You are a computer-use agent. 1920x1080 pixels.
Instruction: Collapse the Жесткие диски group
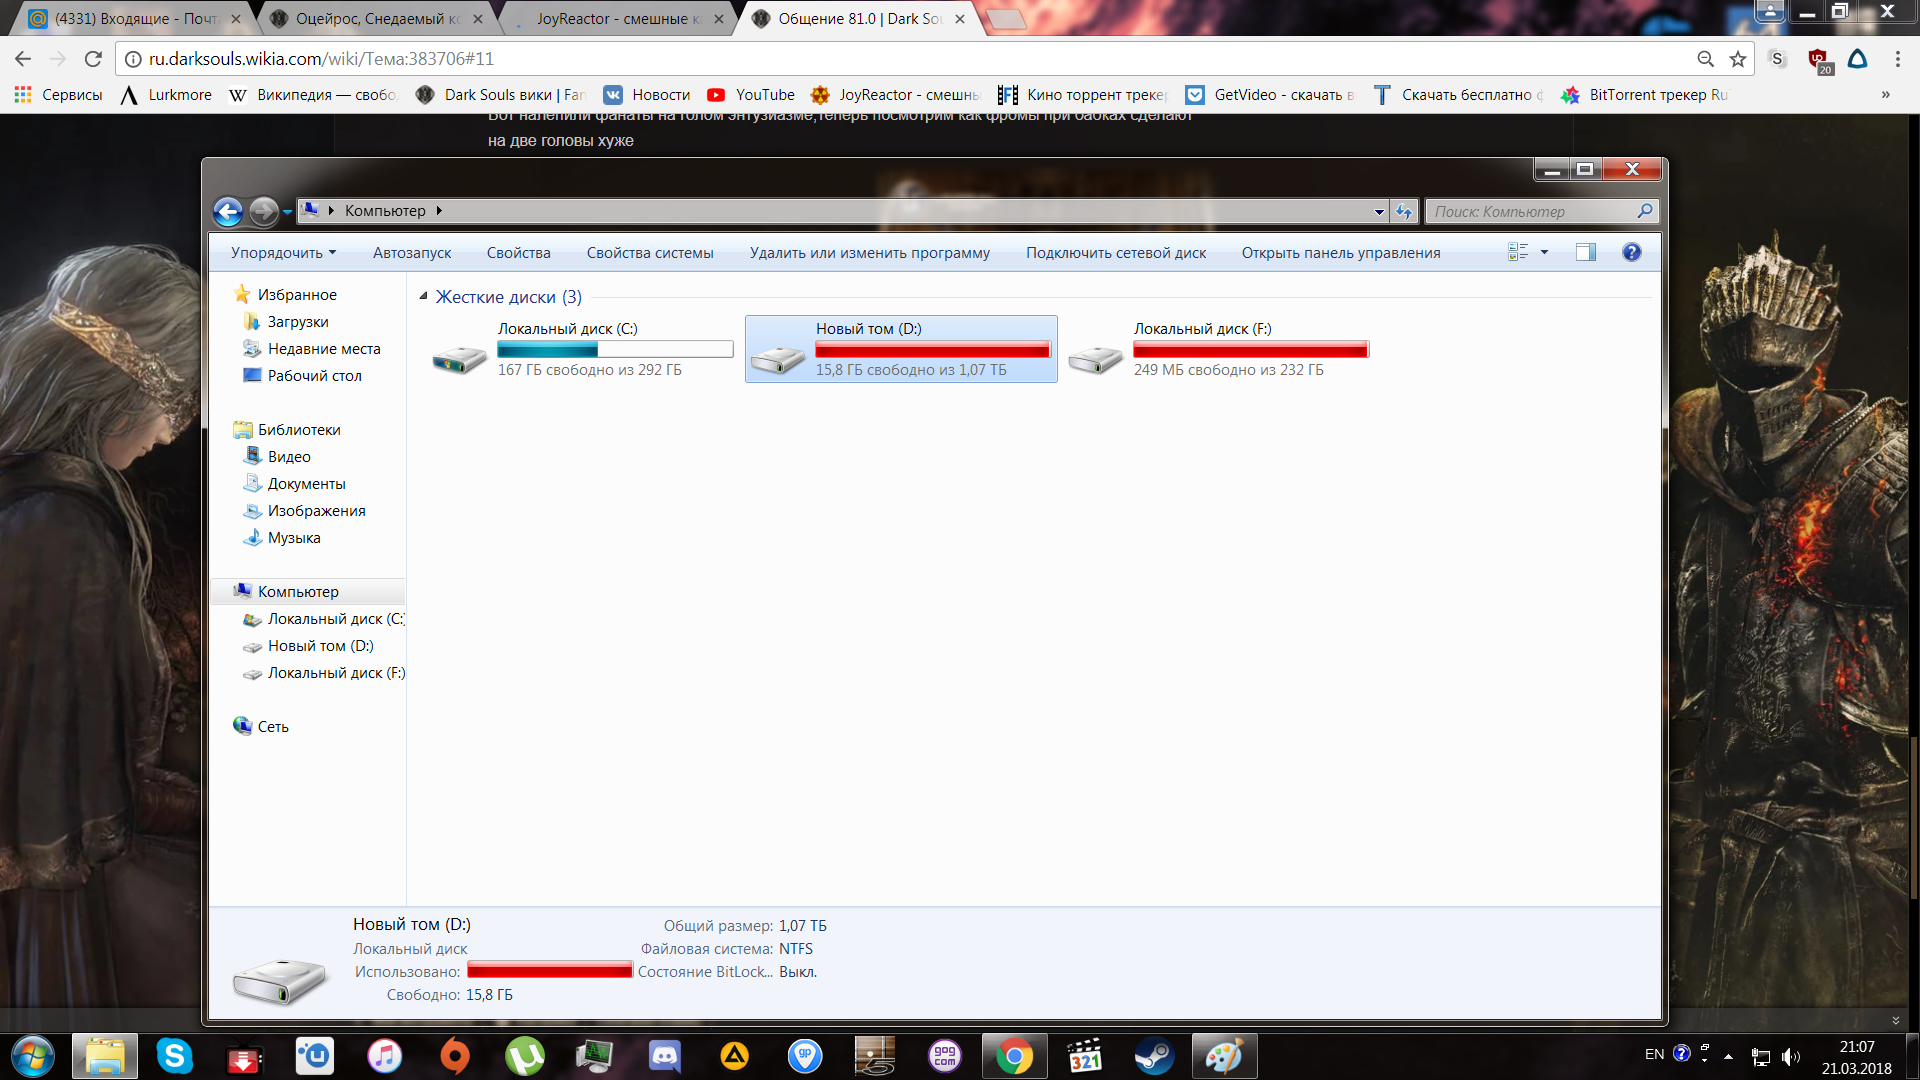[x=423, y=296]
